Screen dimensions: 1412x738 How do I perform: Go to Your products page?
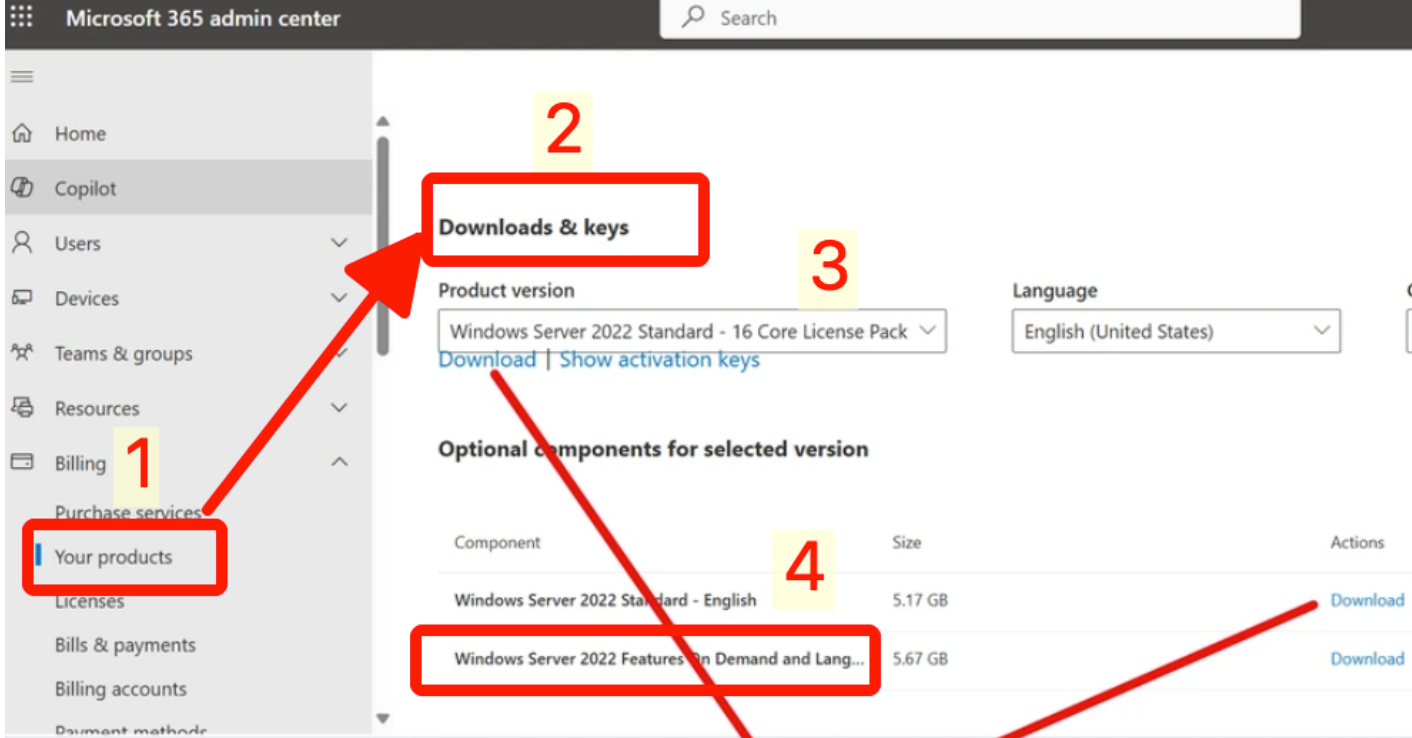tap(113, 557)
